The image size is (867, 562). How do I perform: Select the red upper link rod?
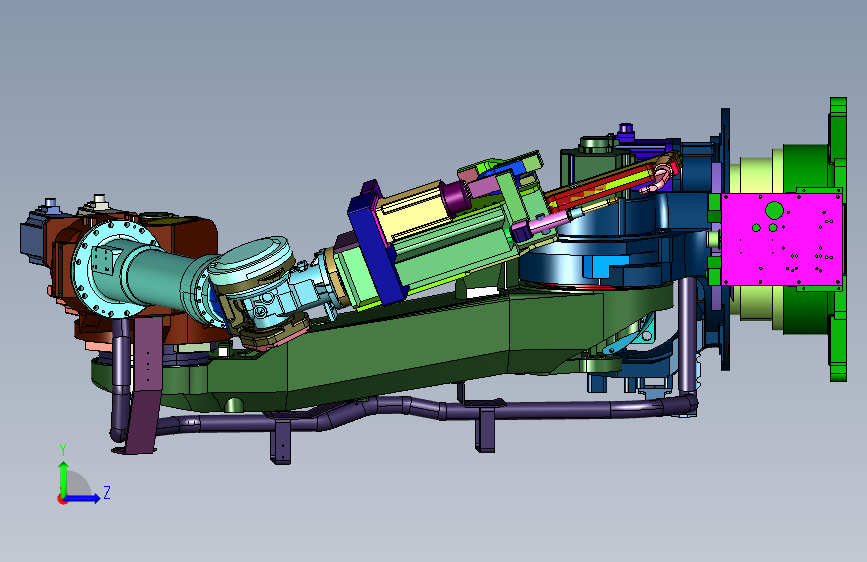click(x=603, y=185)
